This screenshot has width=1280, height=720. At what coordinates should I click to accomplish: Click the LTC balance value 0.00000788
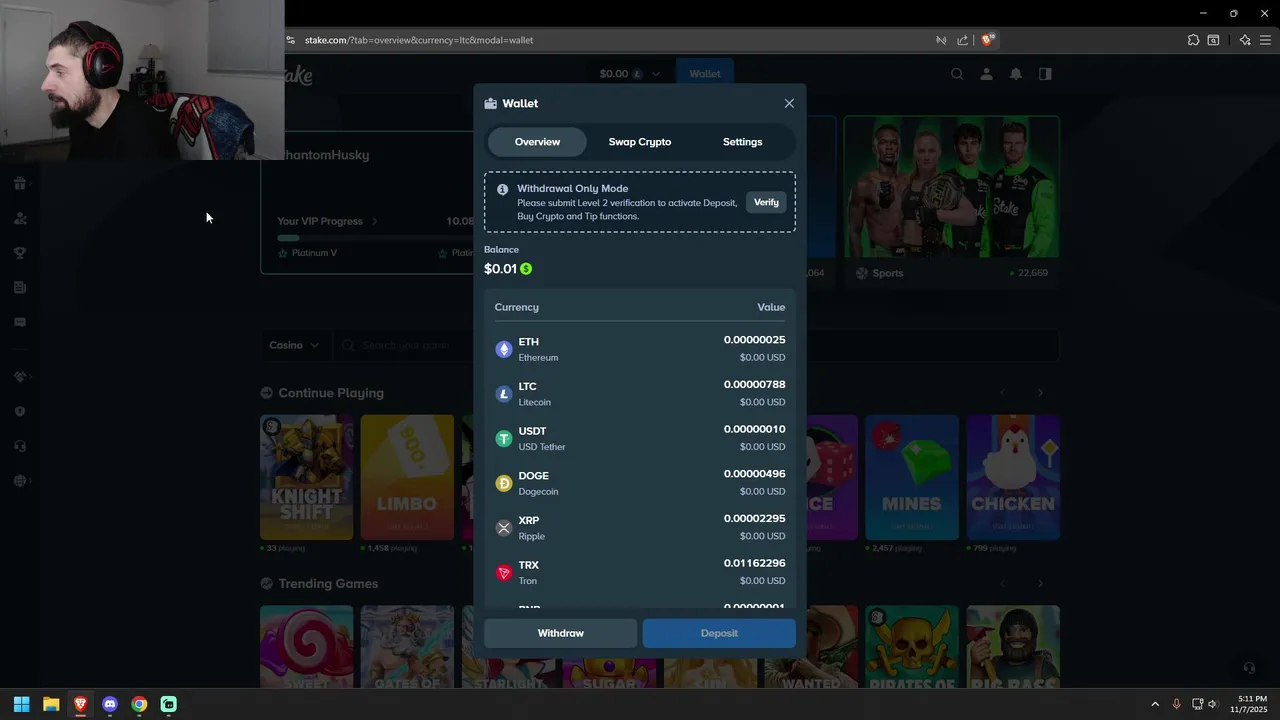point(754,385)
